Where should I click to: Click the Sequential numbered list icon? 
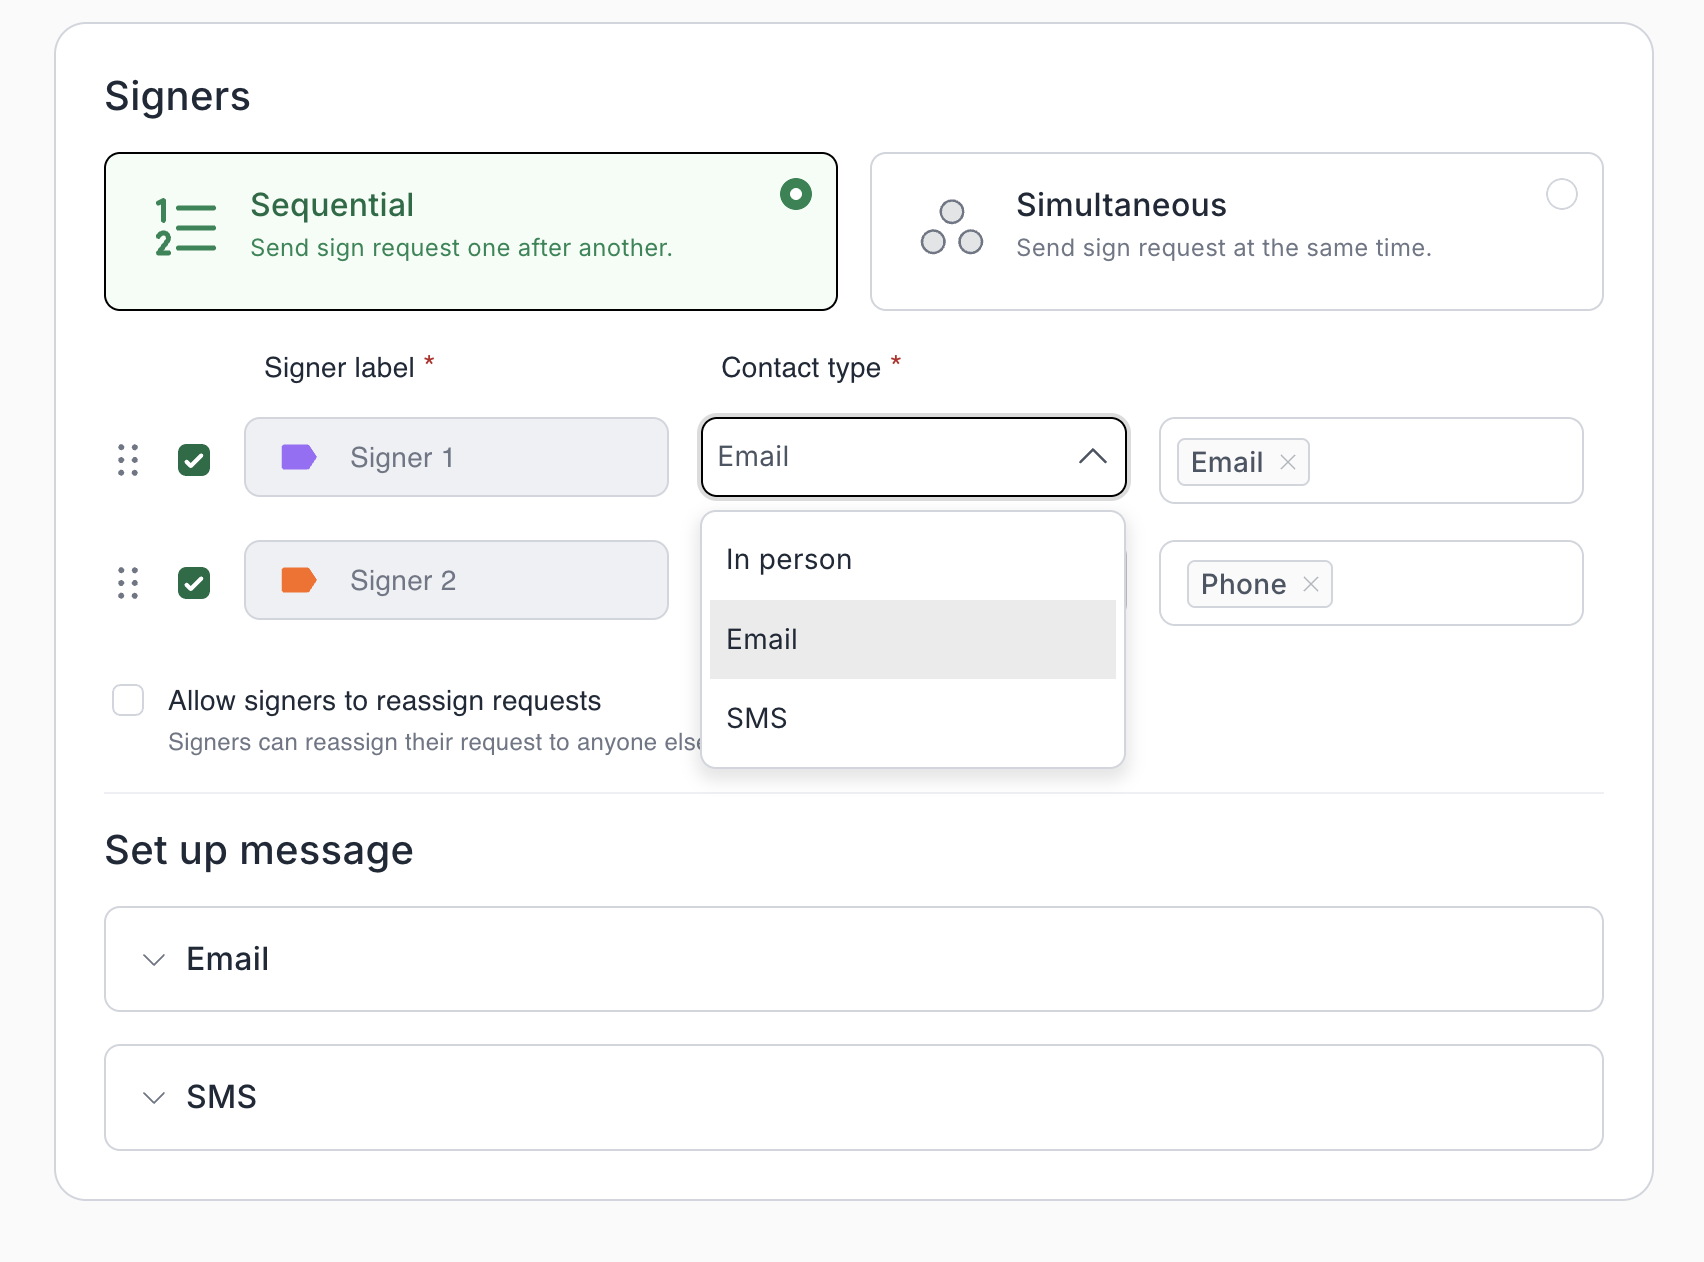click(x=185, y=228)
